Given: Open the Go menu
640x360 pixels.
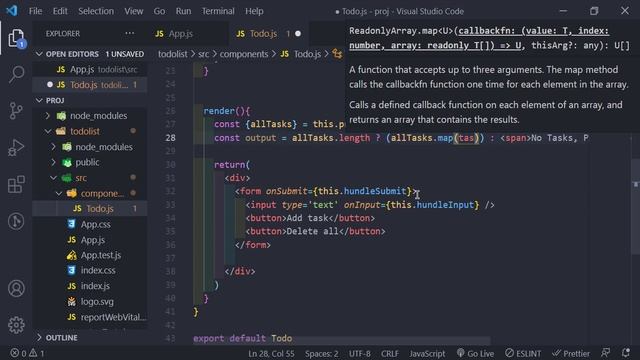Looking at the screenshot, I should [x=159, y=11].
